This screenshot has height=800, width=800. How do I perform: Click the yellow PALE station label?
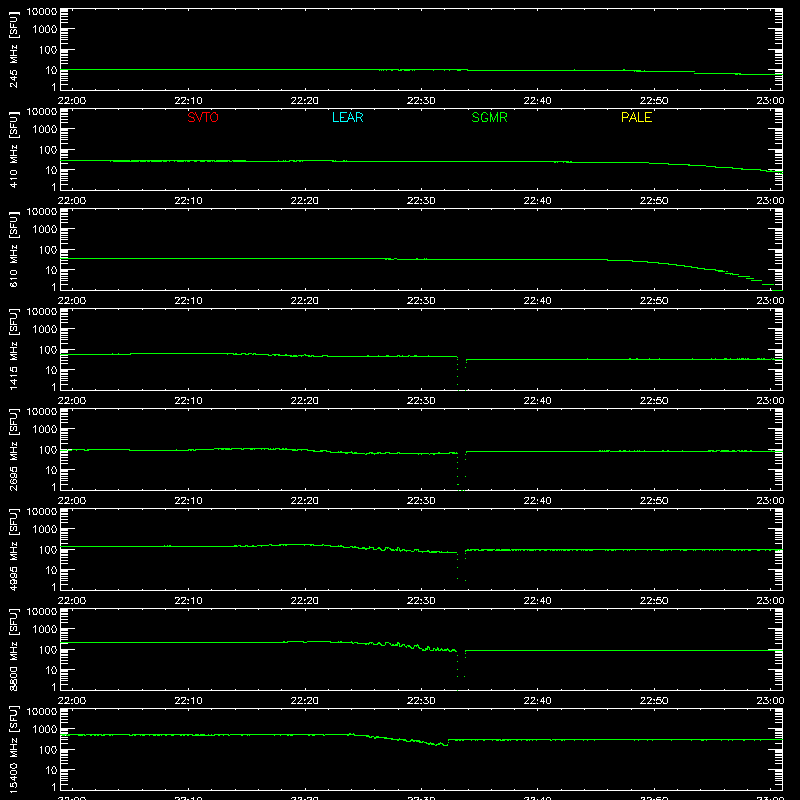point(636,117)
